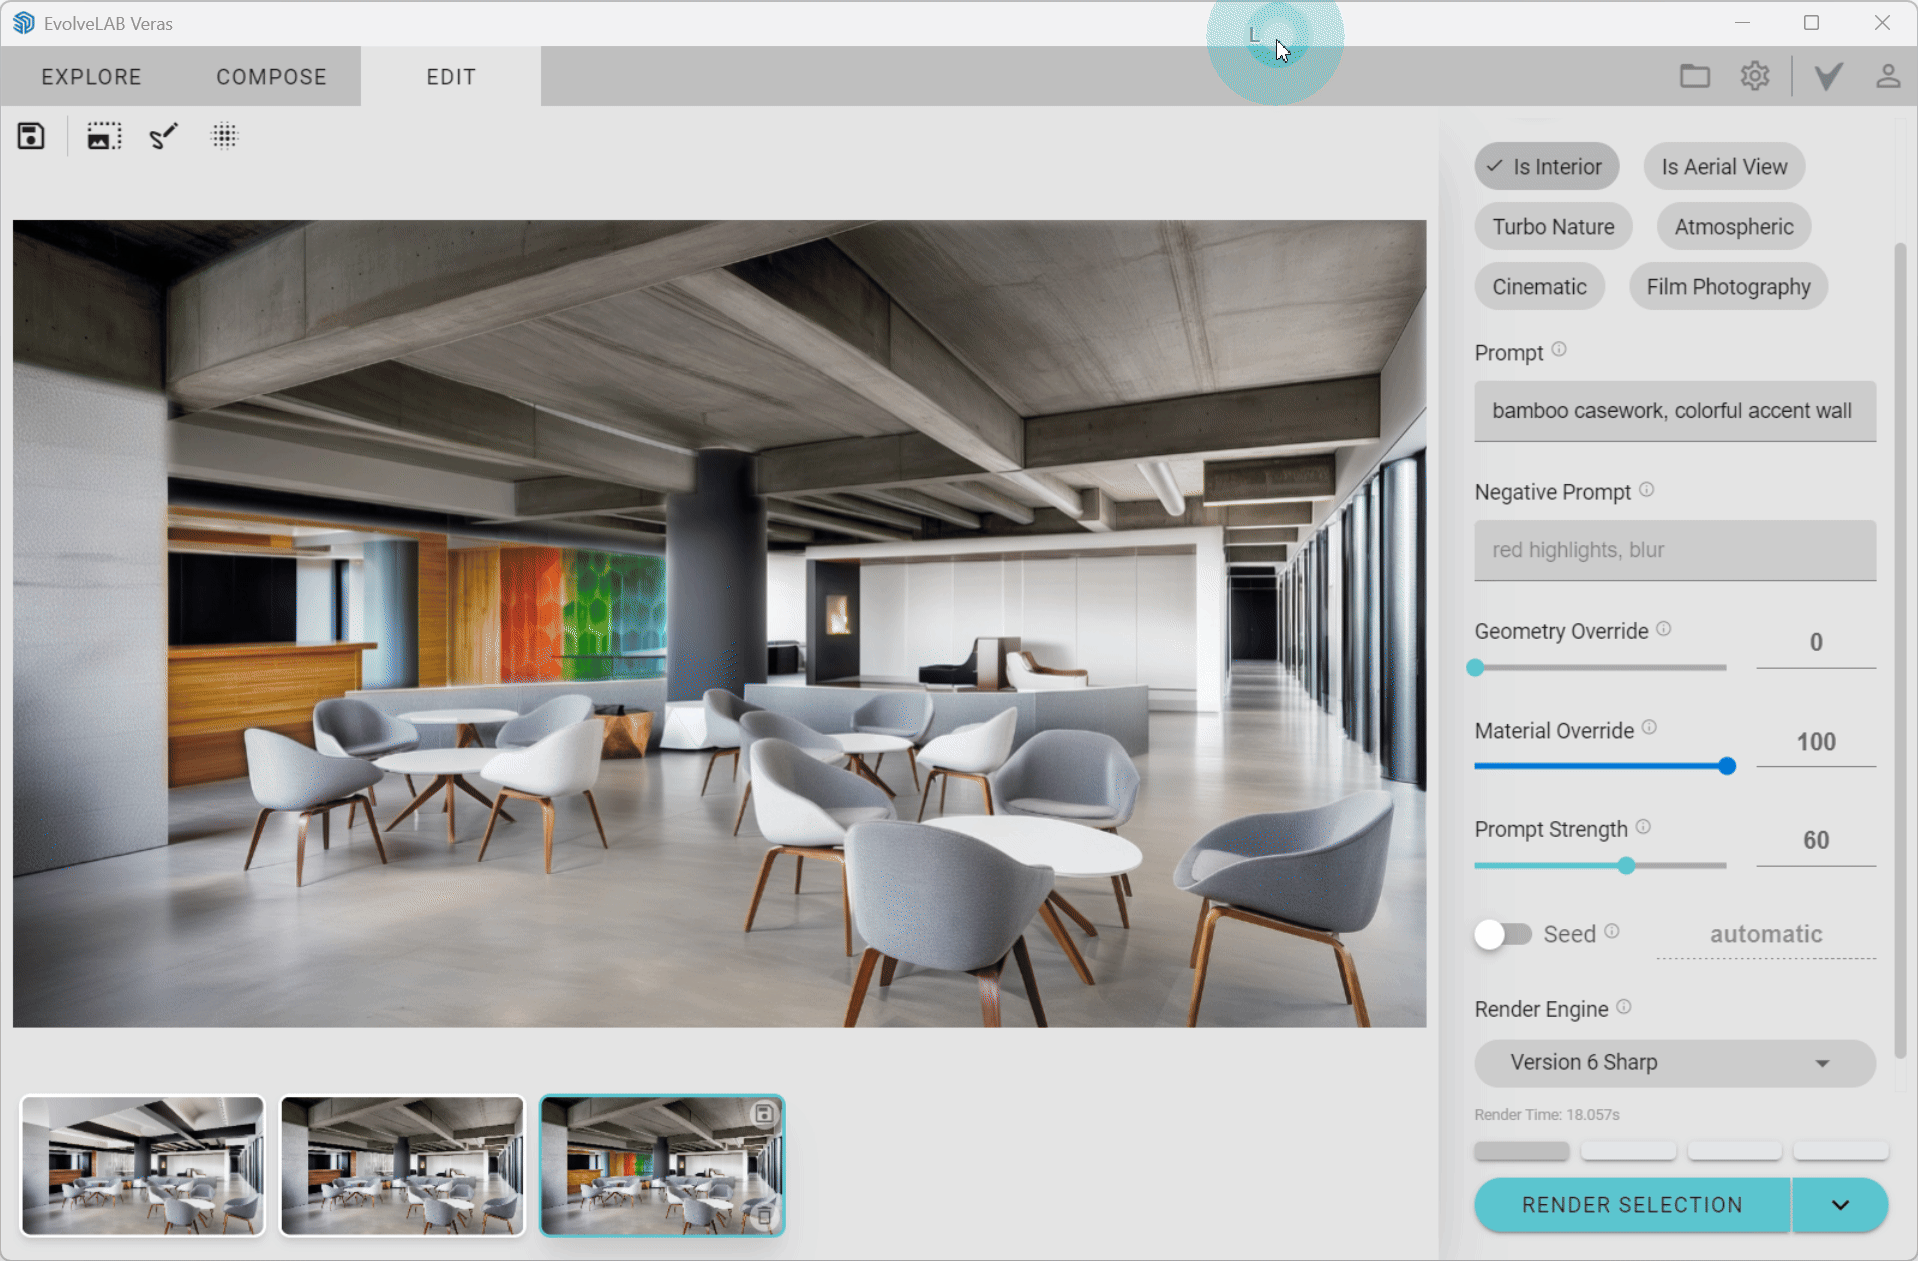Click the Seed automatic value field
Image resolution: width=1918 pixels, height=1261 pixels.
(x=1766, y=934)
